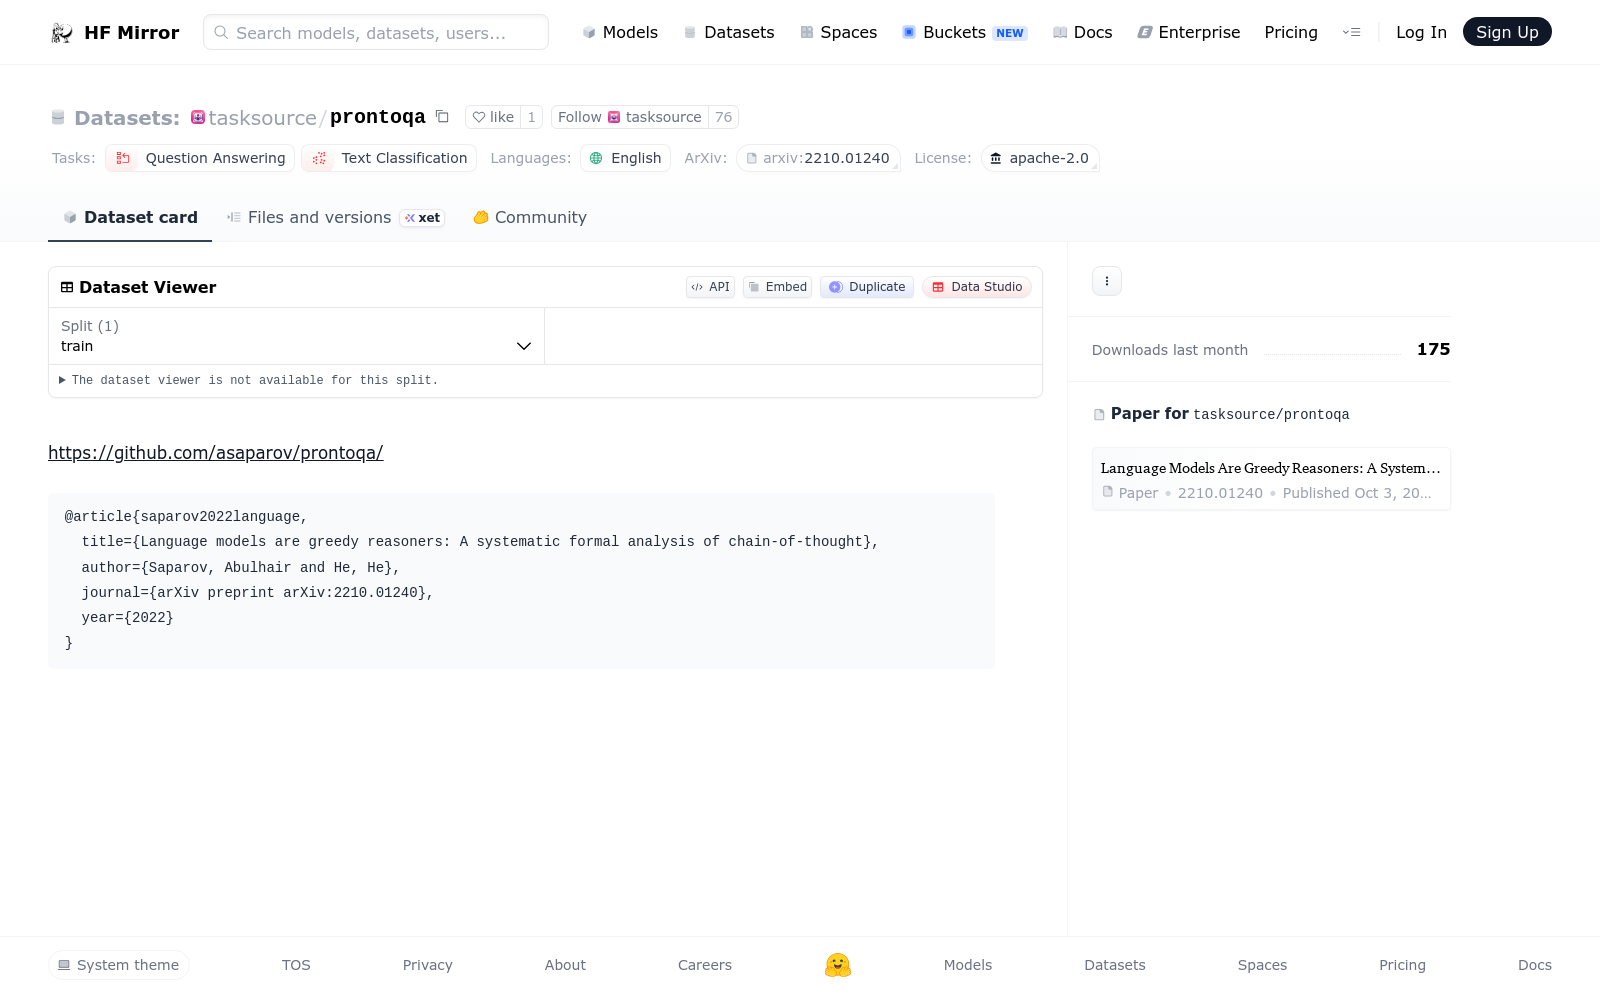
Task: Click the like count 1
Action: pyautogui.click(x=532, y=117)
